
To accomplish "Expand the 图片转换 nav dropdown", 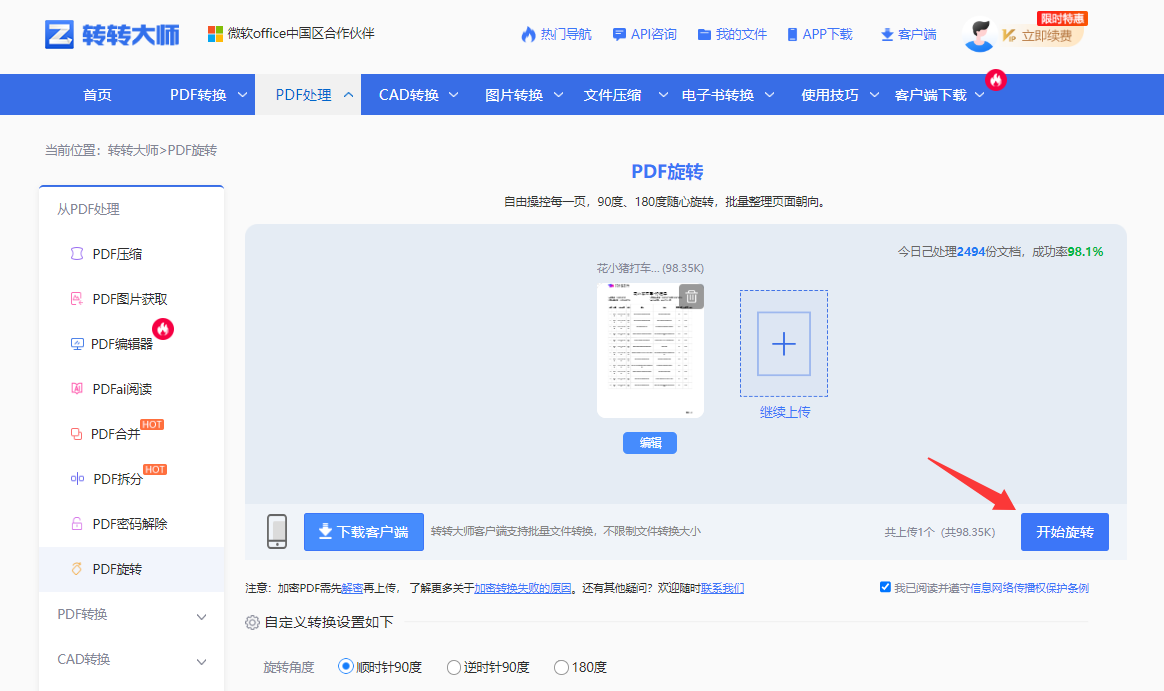I will click(558, 95).
